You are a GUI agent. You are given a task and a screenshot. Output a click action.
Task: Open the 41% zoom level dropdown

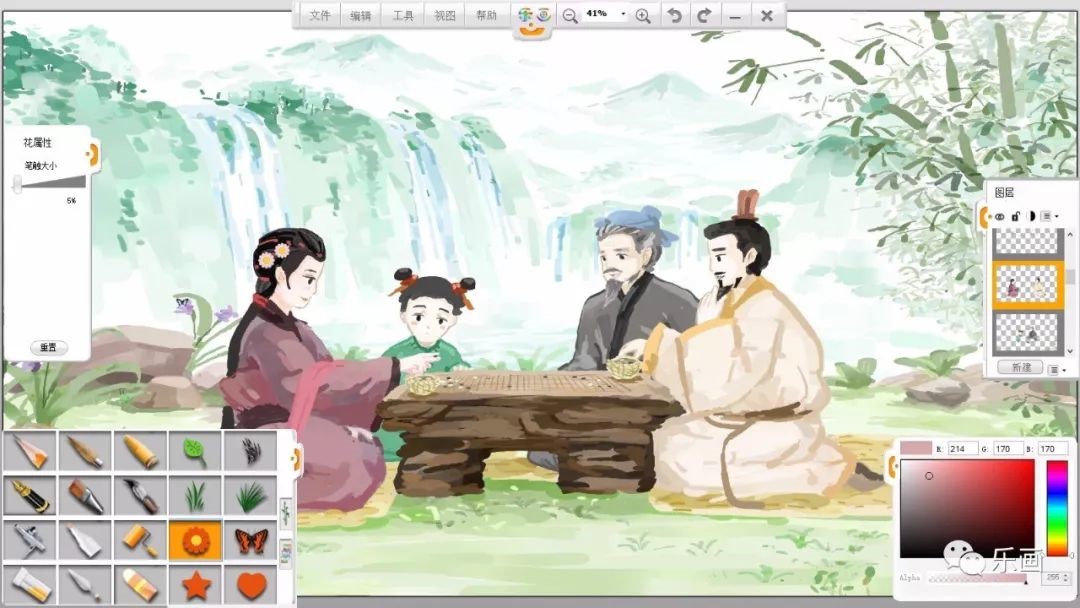[623, 15]
